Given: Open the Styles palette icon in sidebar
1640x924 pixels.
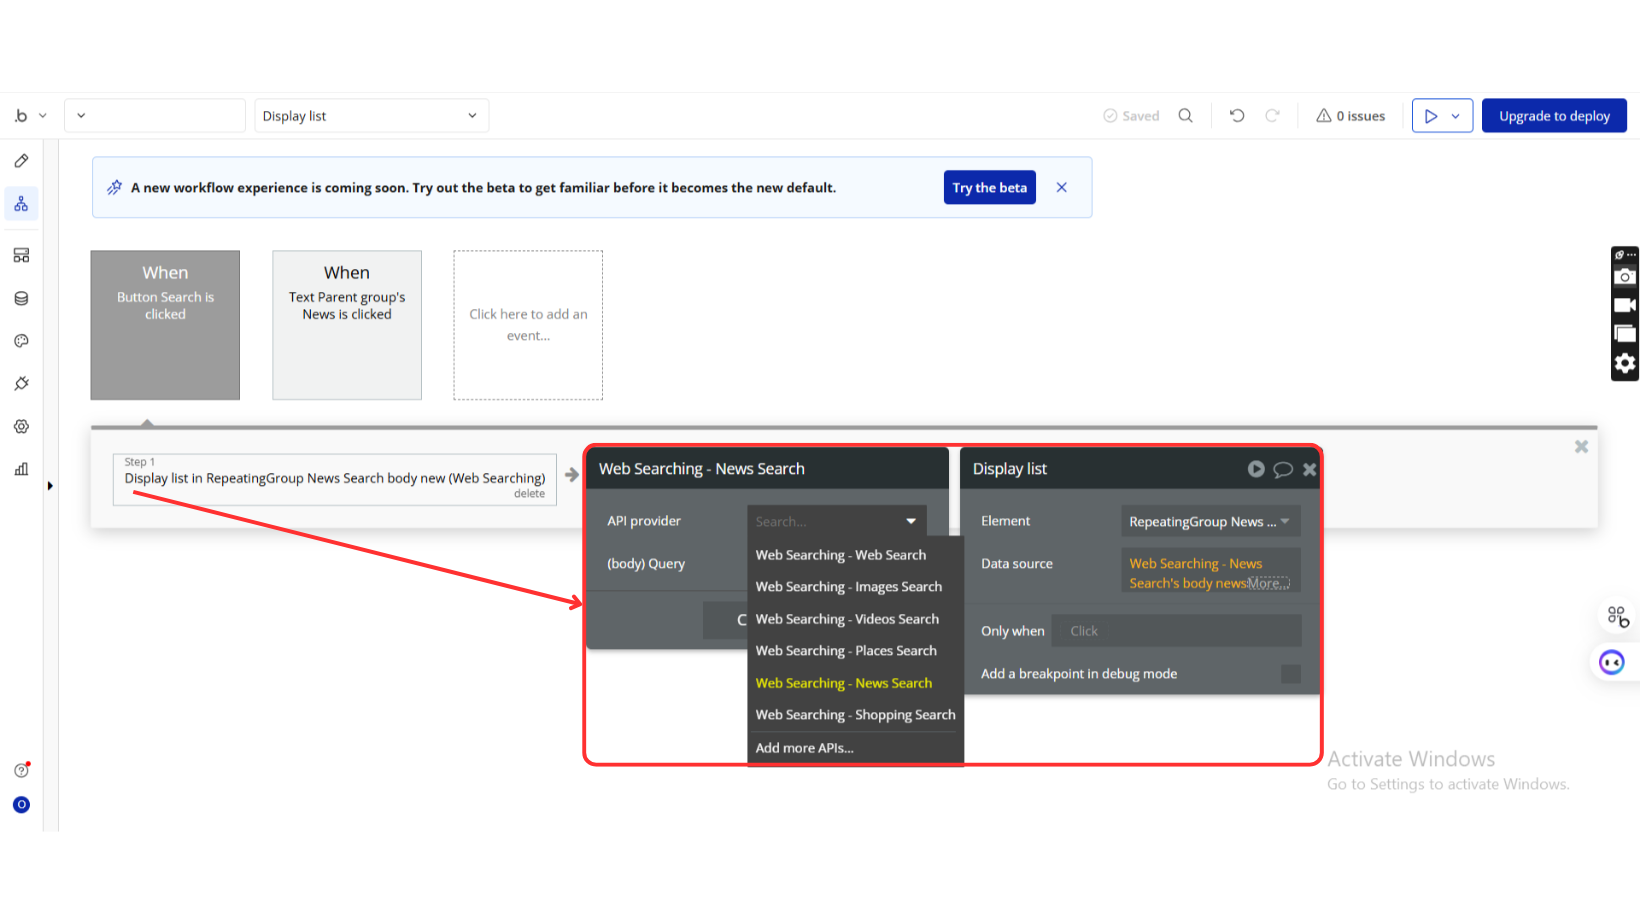Looking at the screenshot, I should pyautogui.click(x=21, y=341).
